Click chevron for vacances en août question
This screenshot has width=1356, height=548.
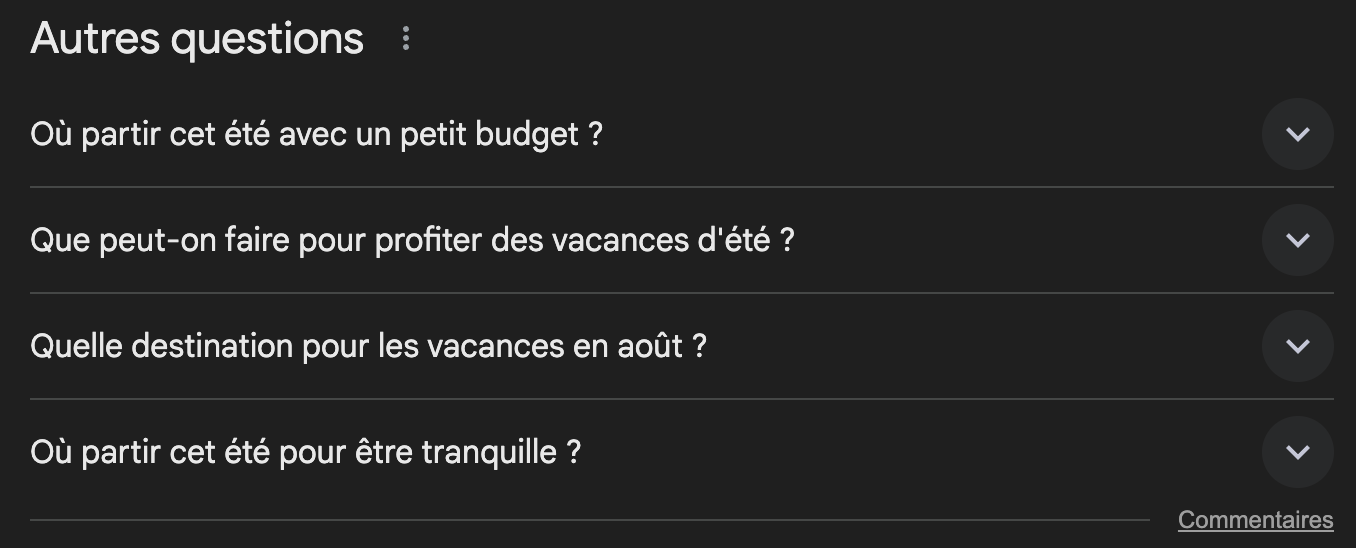tap(1297, 346)
